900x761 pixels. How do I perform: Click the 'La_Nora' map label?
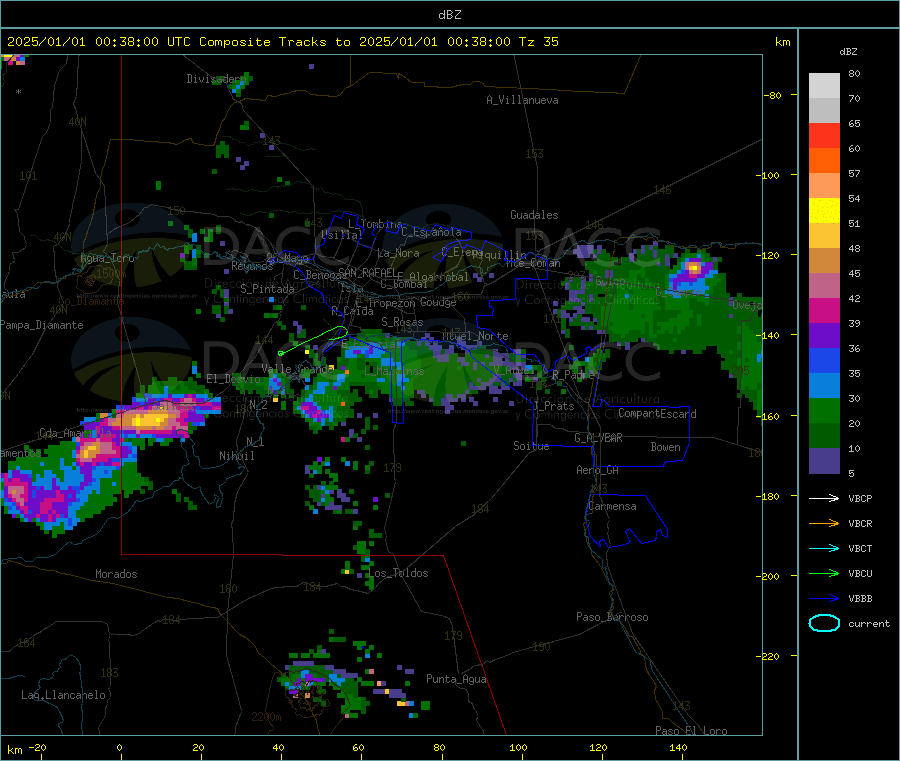pyautogui.click(x=398, y=253)
